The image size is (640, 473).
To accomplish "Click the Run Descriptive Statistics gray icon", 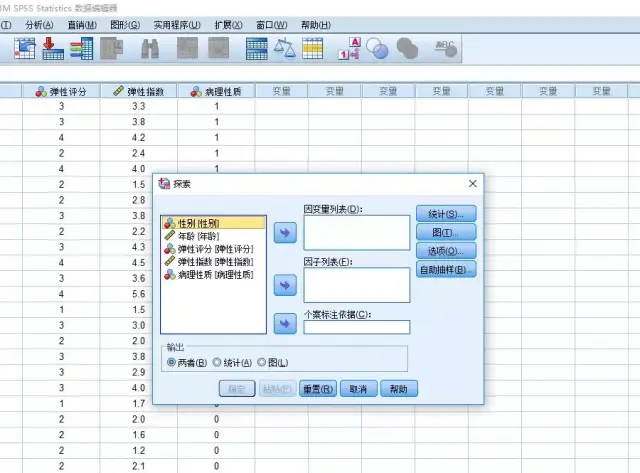I will point(111,49).
